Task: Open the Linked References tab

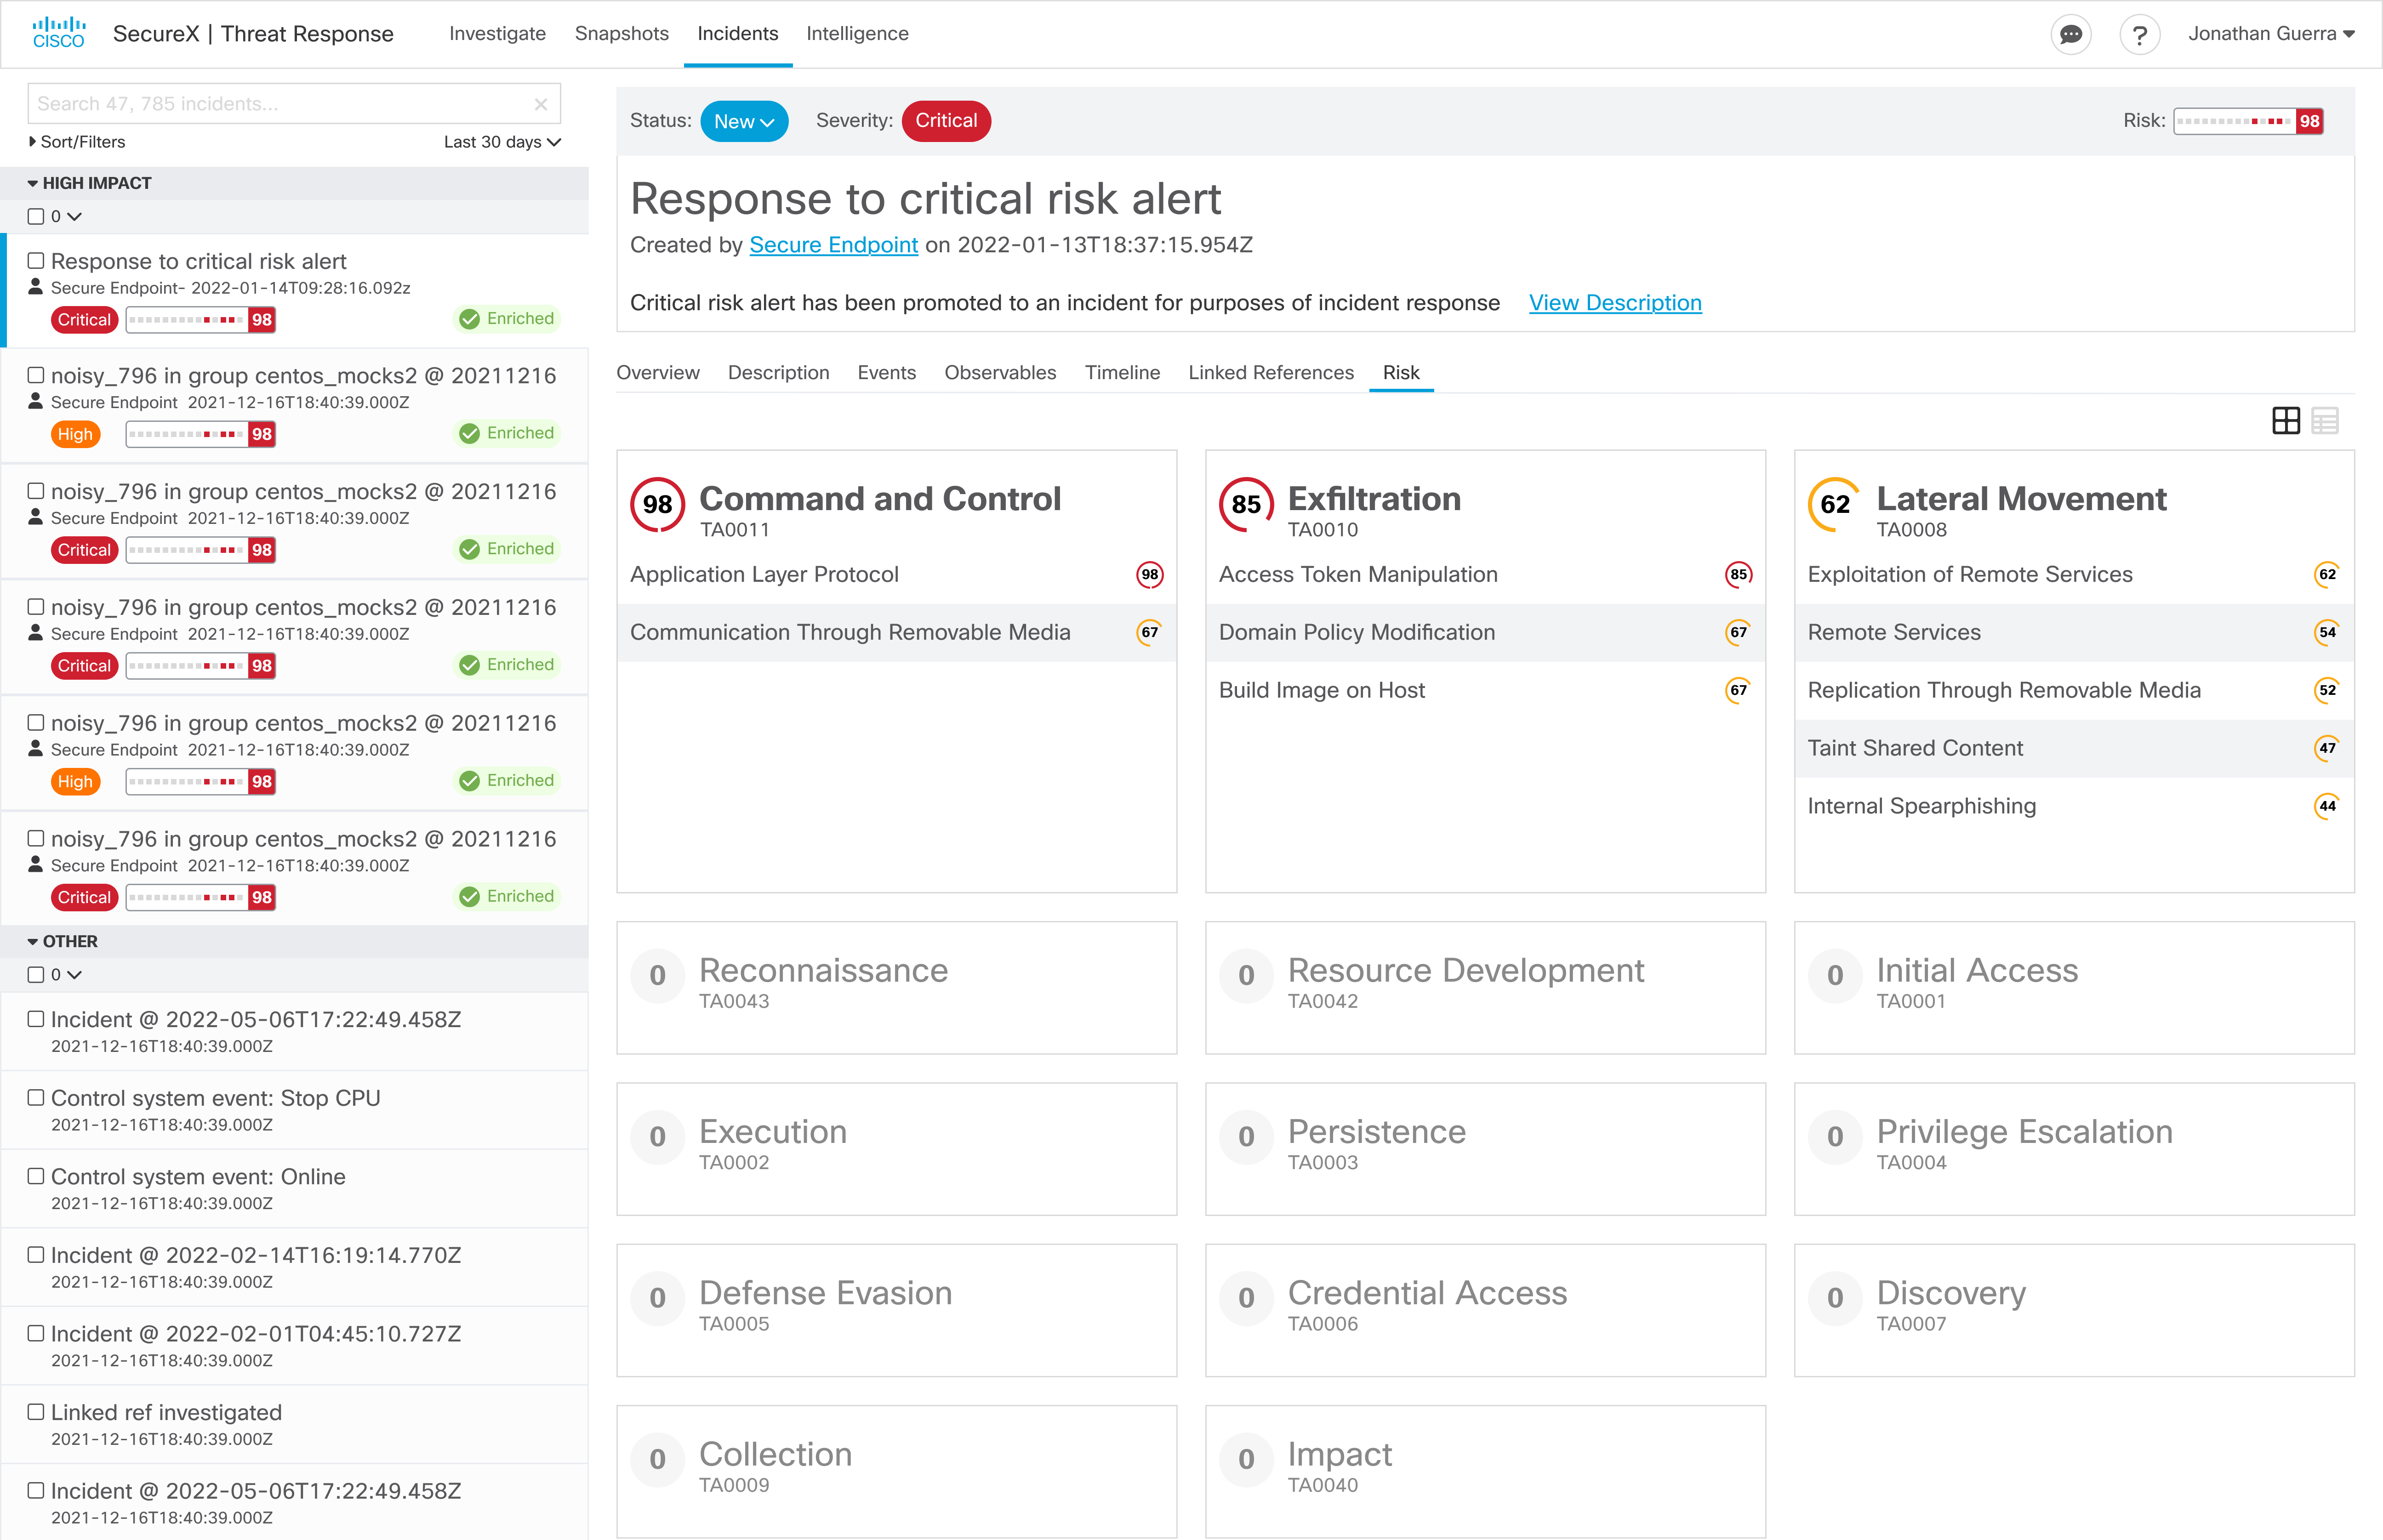Action: point(1271,373)
